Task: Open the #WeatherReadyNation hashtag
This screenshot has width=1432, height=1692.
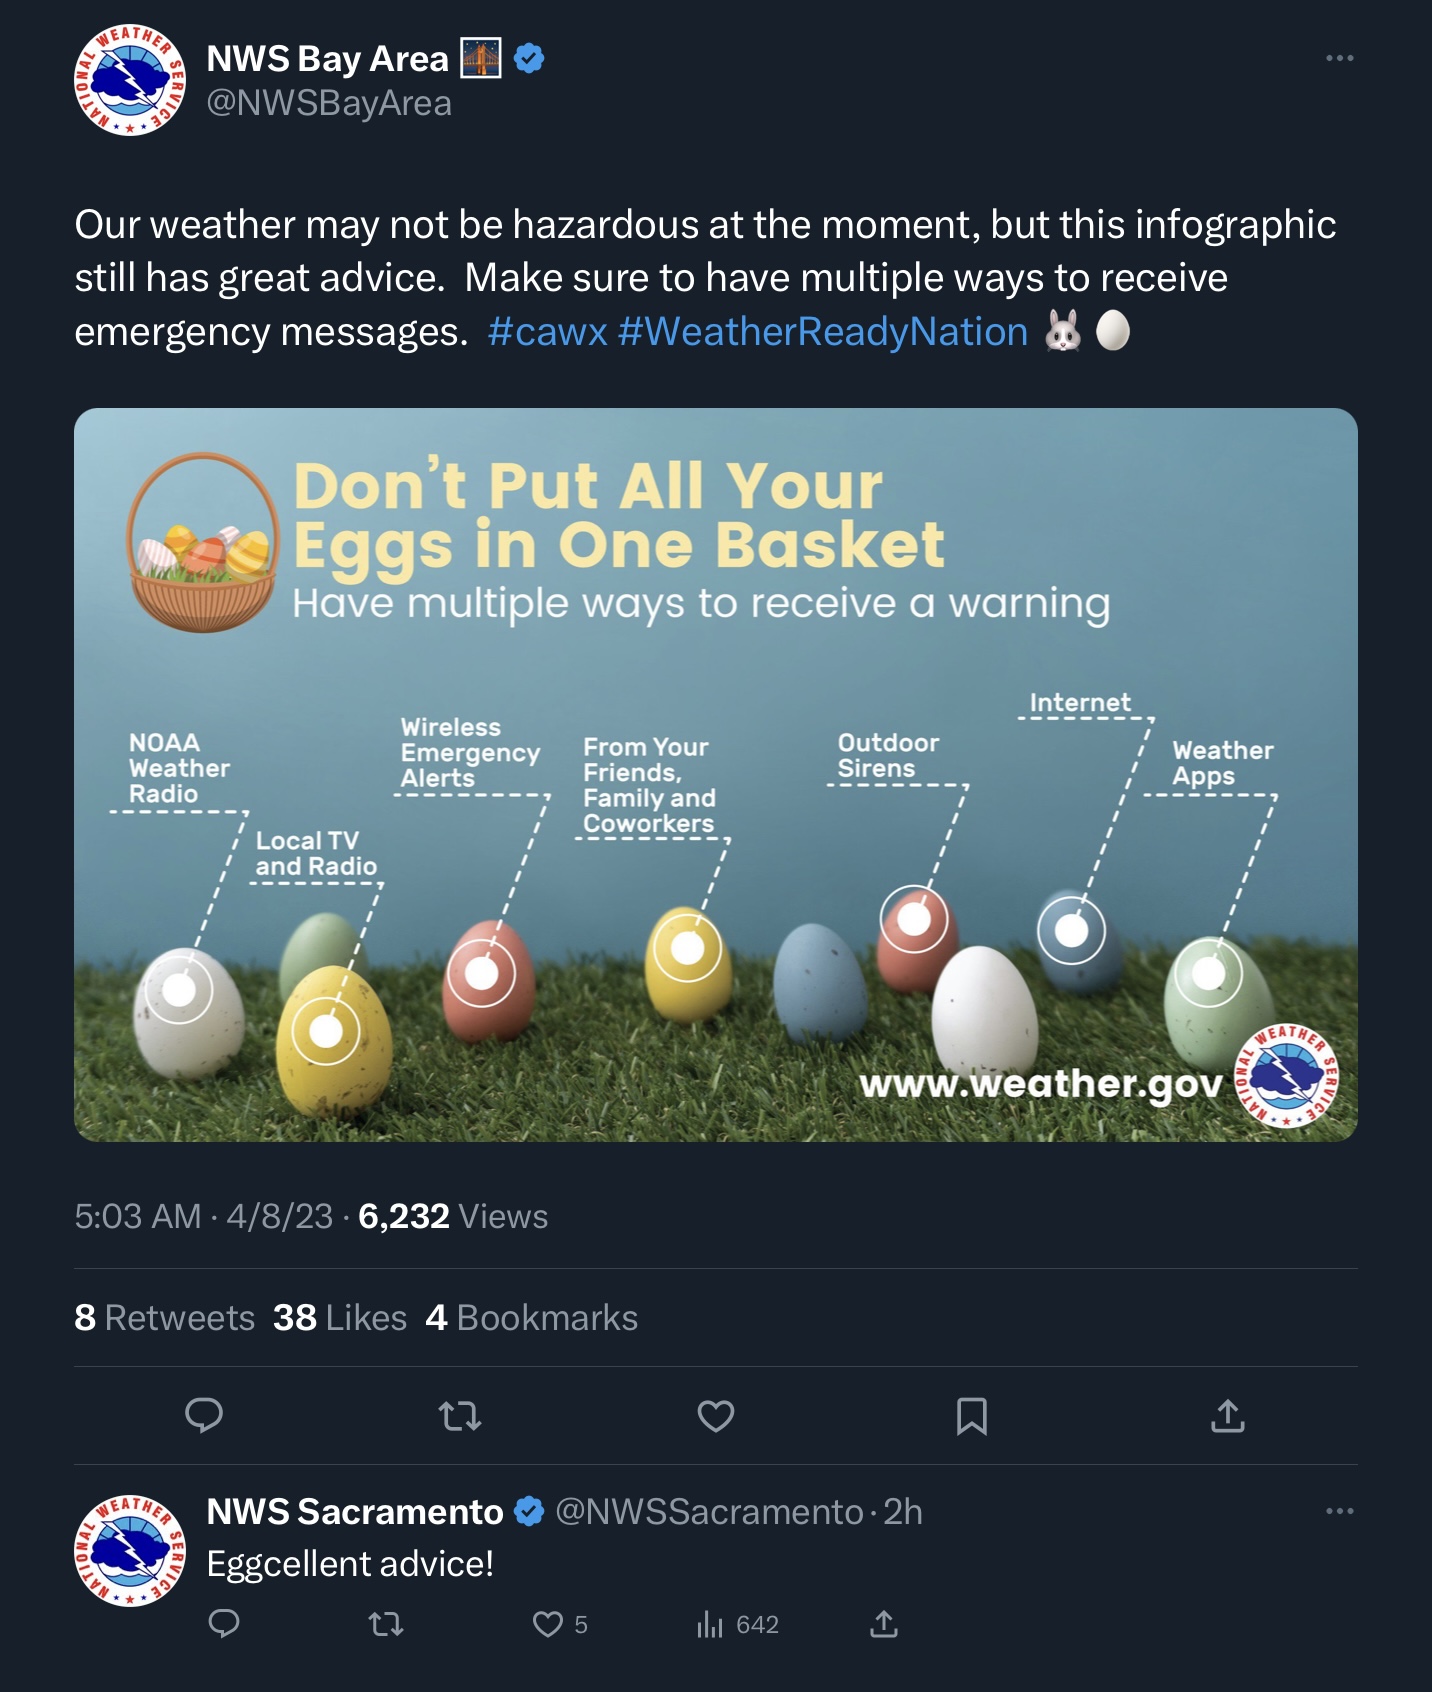Action: click(x=823, y=332)
